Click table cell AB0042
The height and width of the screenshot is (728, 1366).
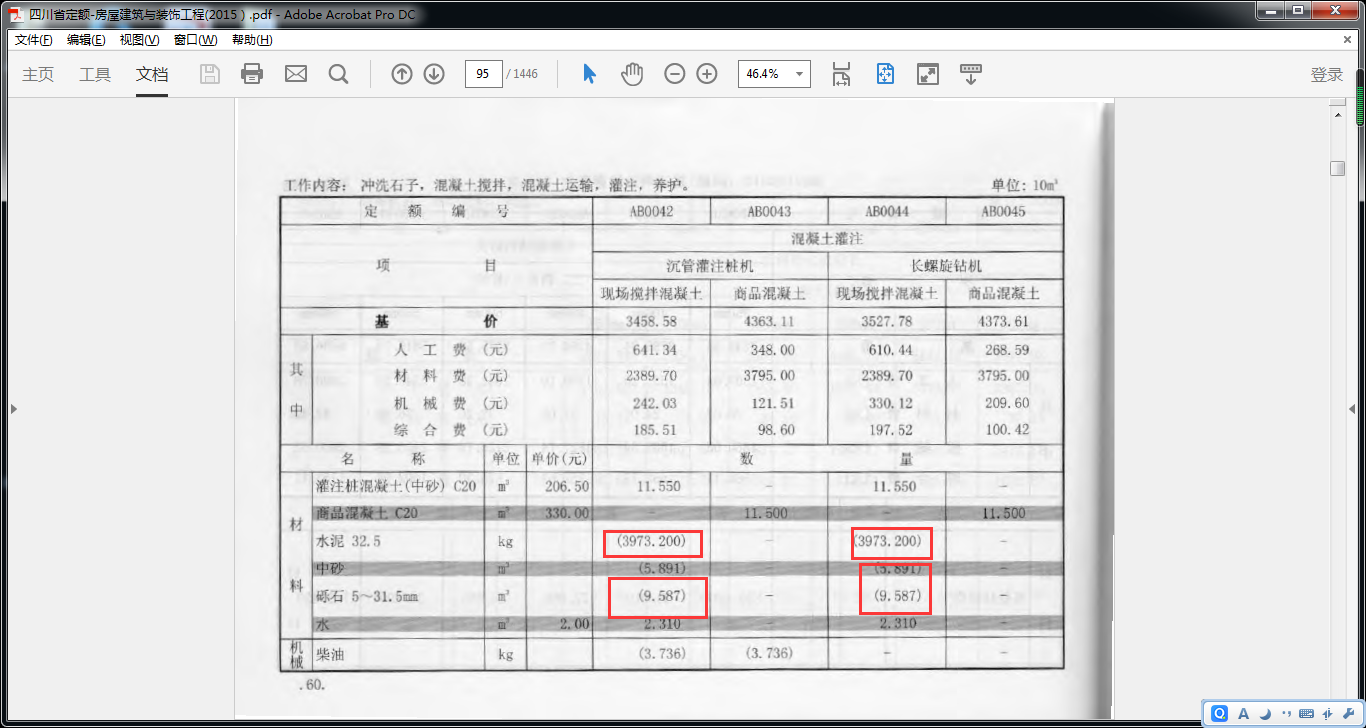point(651,212)
